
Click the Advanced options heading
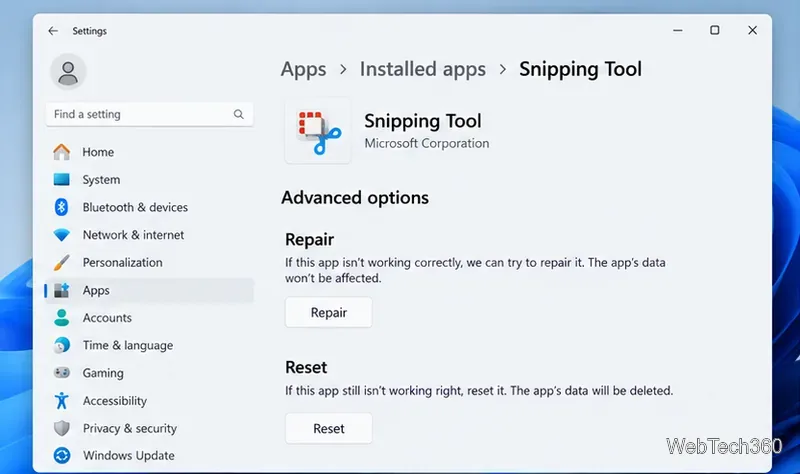coord(355,198)
